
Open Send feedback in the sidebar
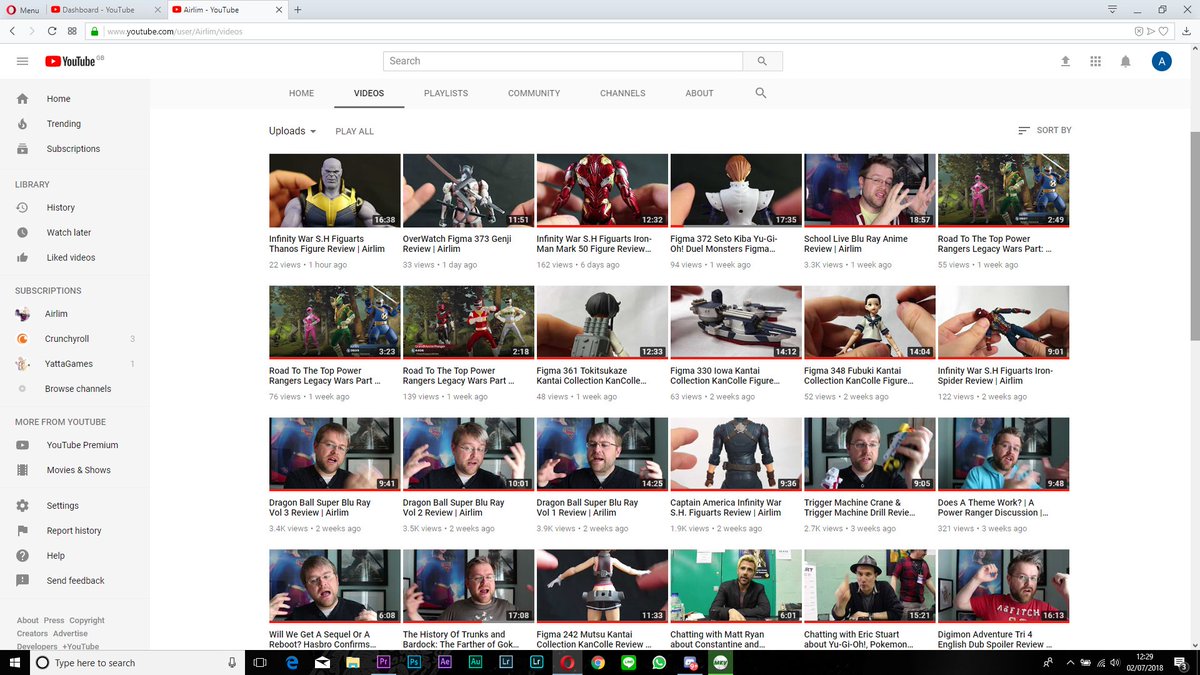tap(75, 581)
